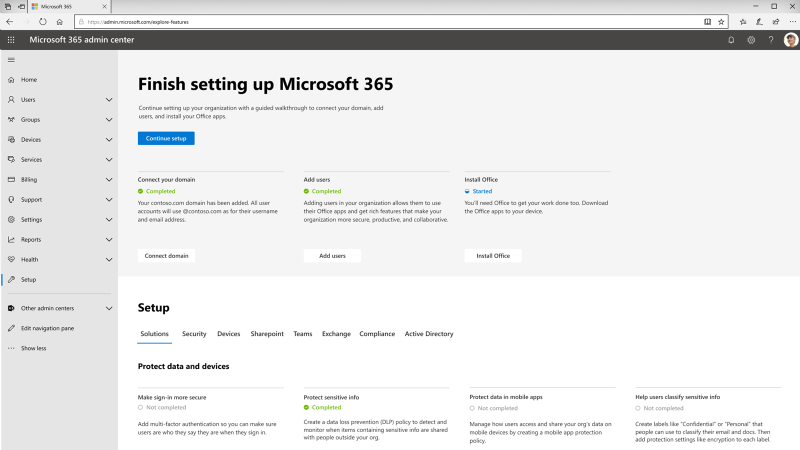
Task: Click the Show less ellipsis icon
Action: [x=11, y=348]
